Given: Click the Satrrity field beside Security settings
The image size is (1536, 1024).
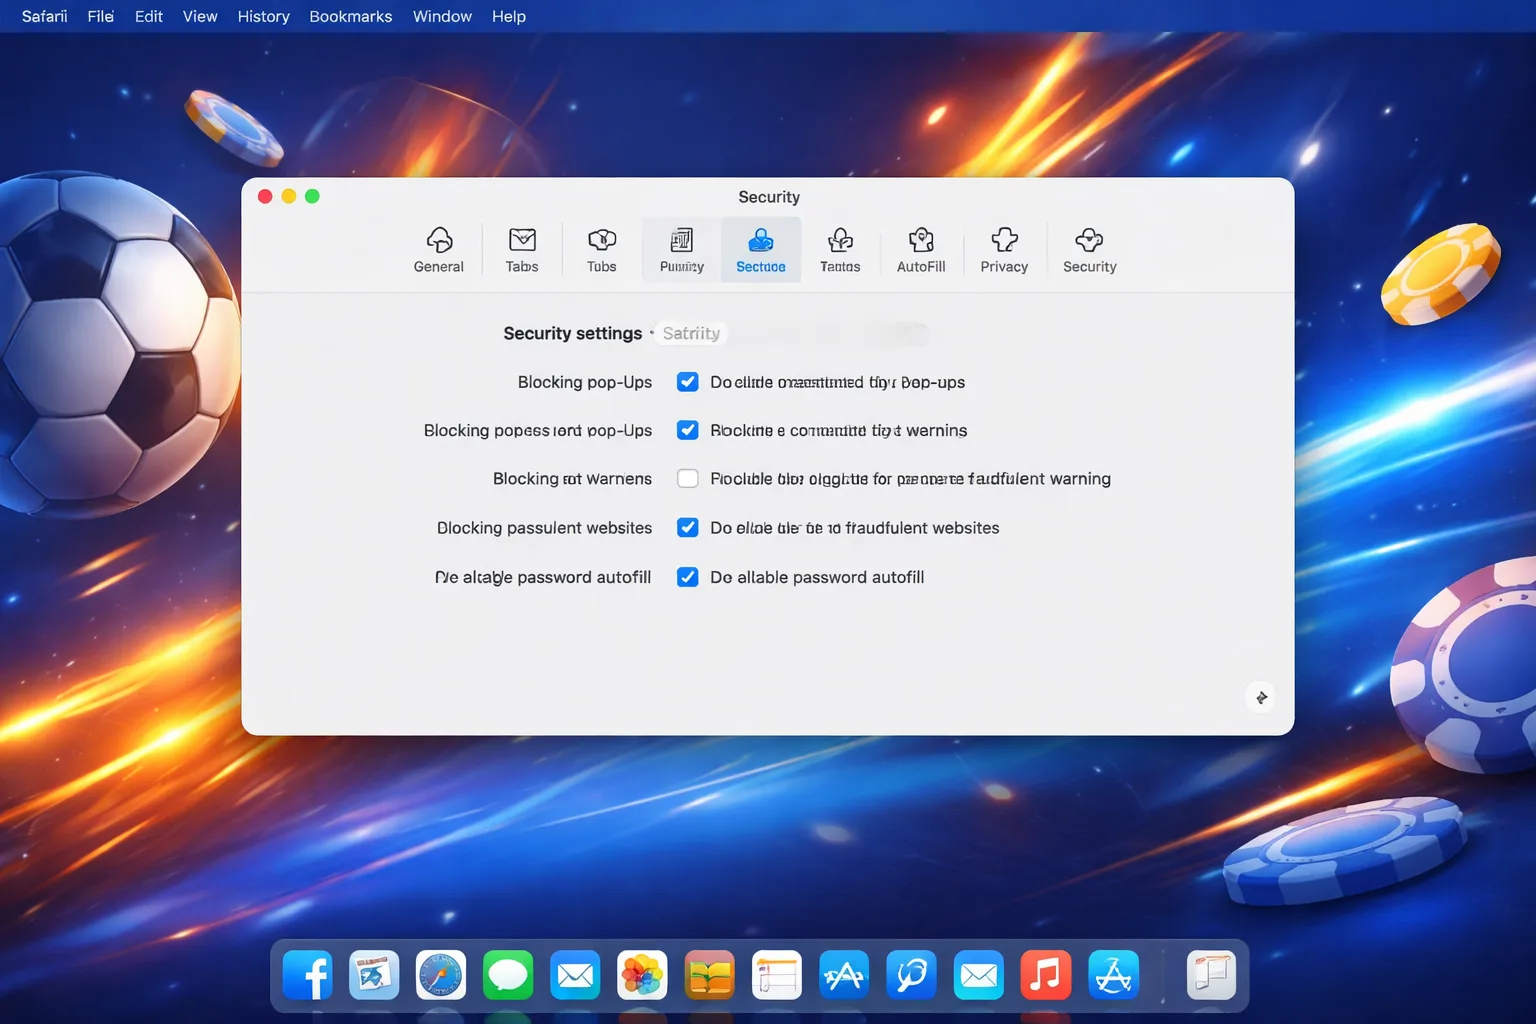Looking at the screenshot, I should [x=691, y=333].
